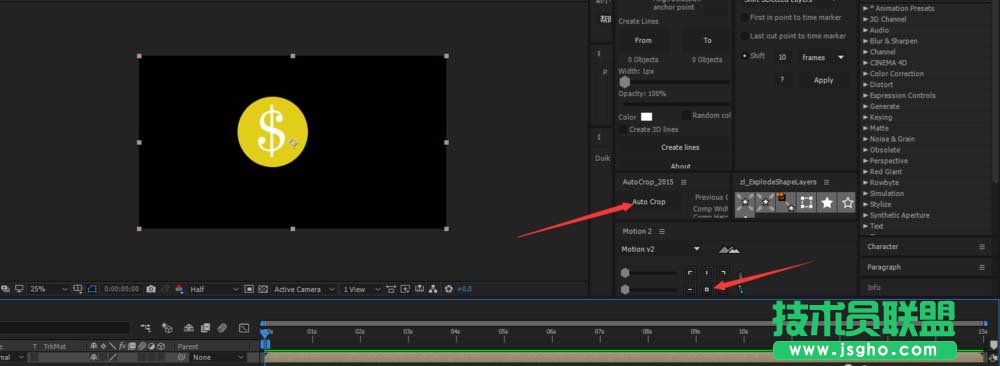This screenshot has height=366, width=1000.
Task: Click the shift amount field showing 10
Action: (x=782, y=57)
